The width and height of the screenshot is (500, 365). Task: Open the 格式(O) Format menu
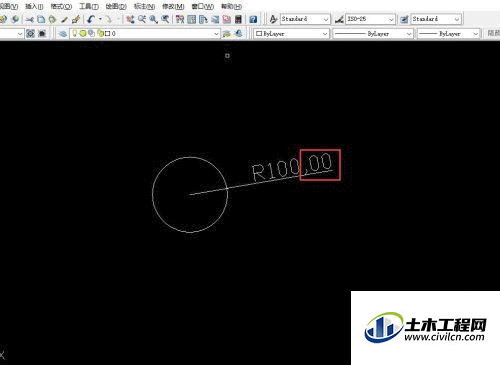coord(61,6)
